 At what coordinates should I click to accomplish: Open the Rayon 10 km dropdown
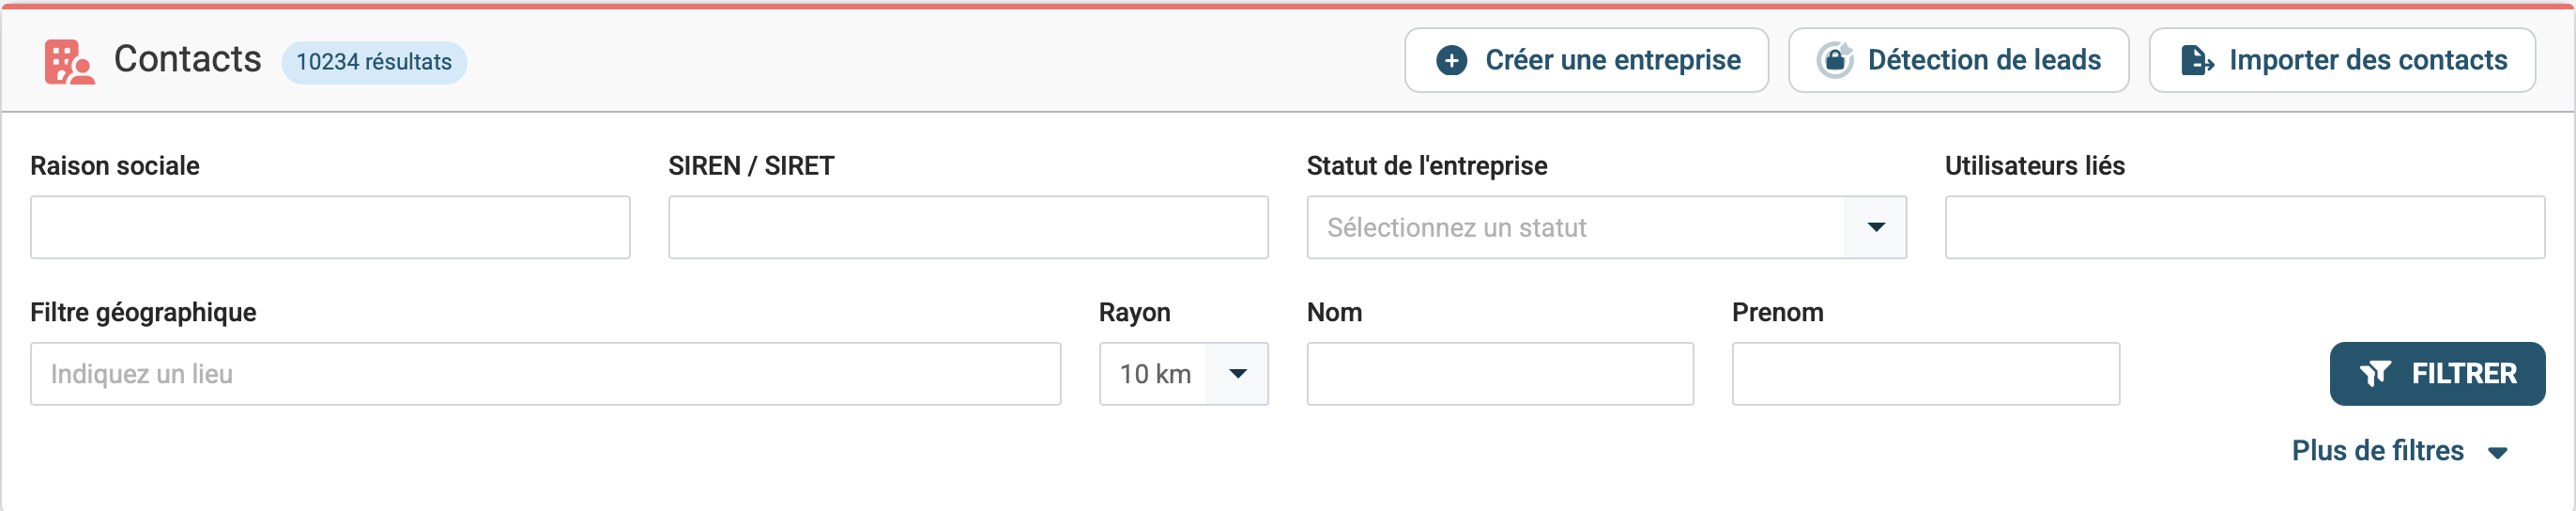click(1237, 374)
